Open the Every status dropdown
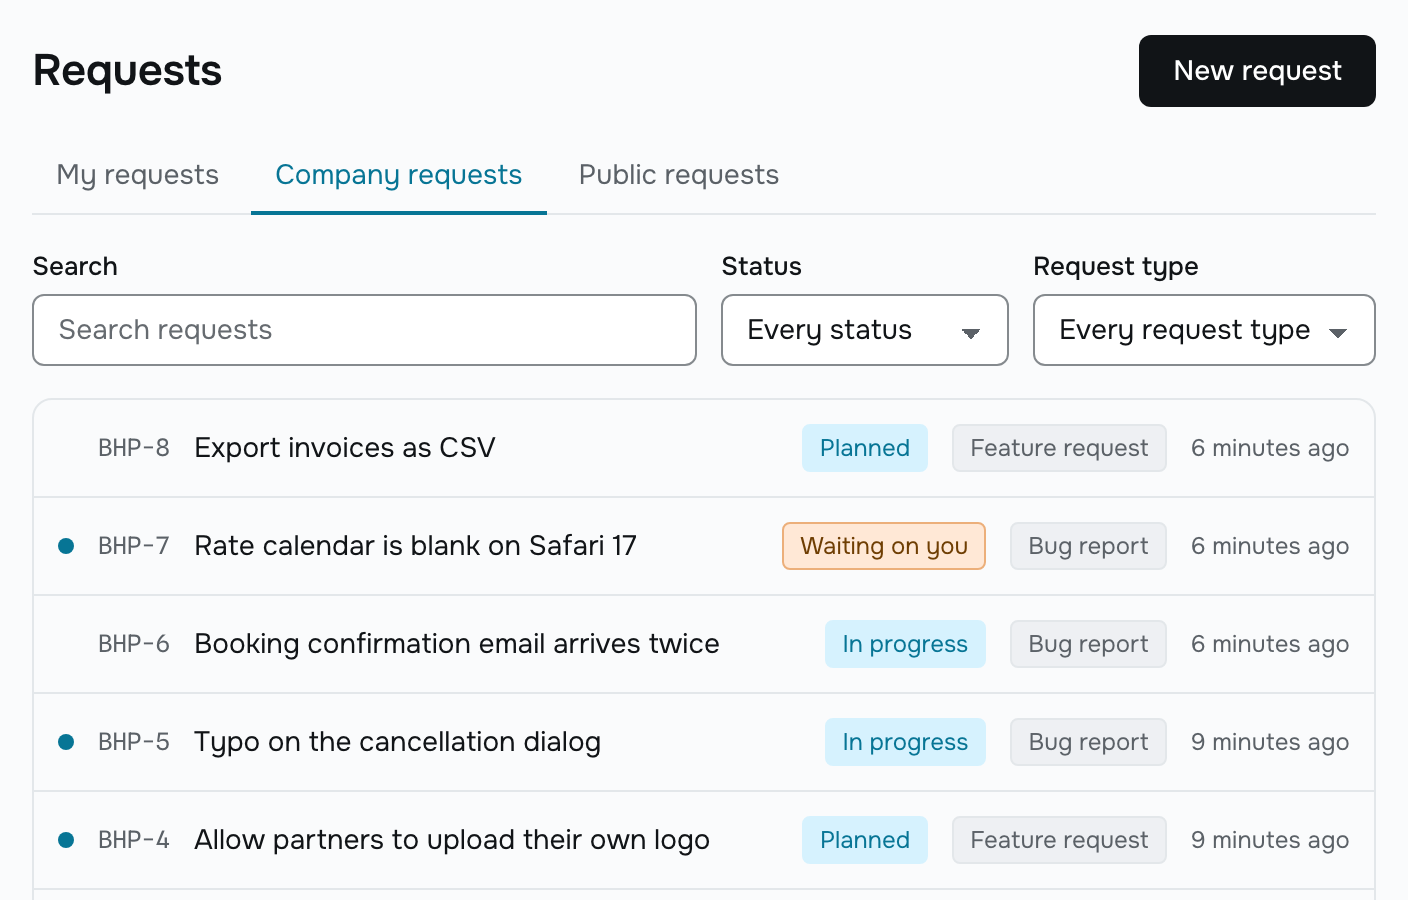This screenshot has width=1408, height=900. (865, 330)
